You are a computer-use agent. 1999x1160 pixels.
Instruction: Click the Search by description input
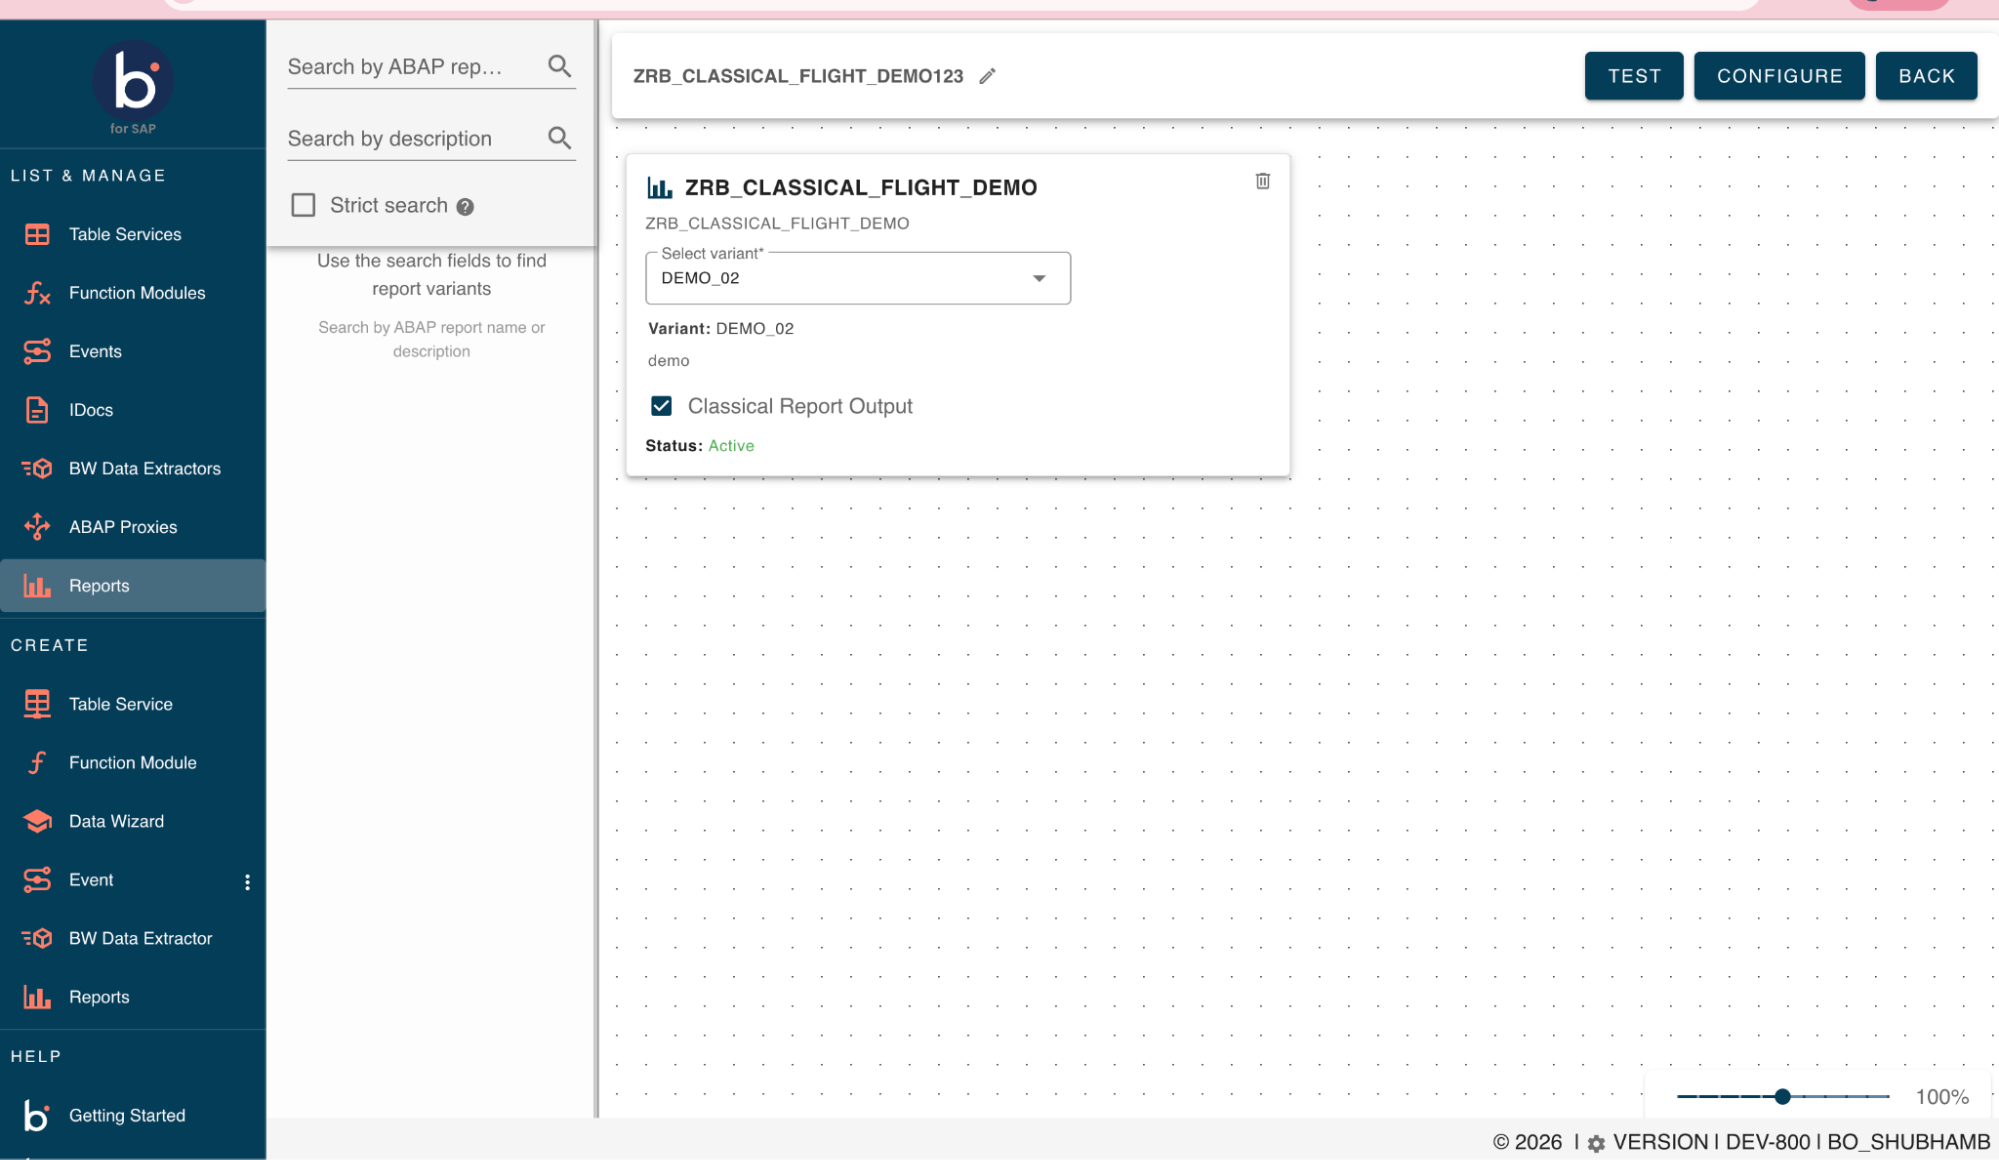pyautogui.click(x=415, y=139)
